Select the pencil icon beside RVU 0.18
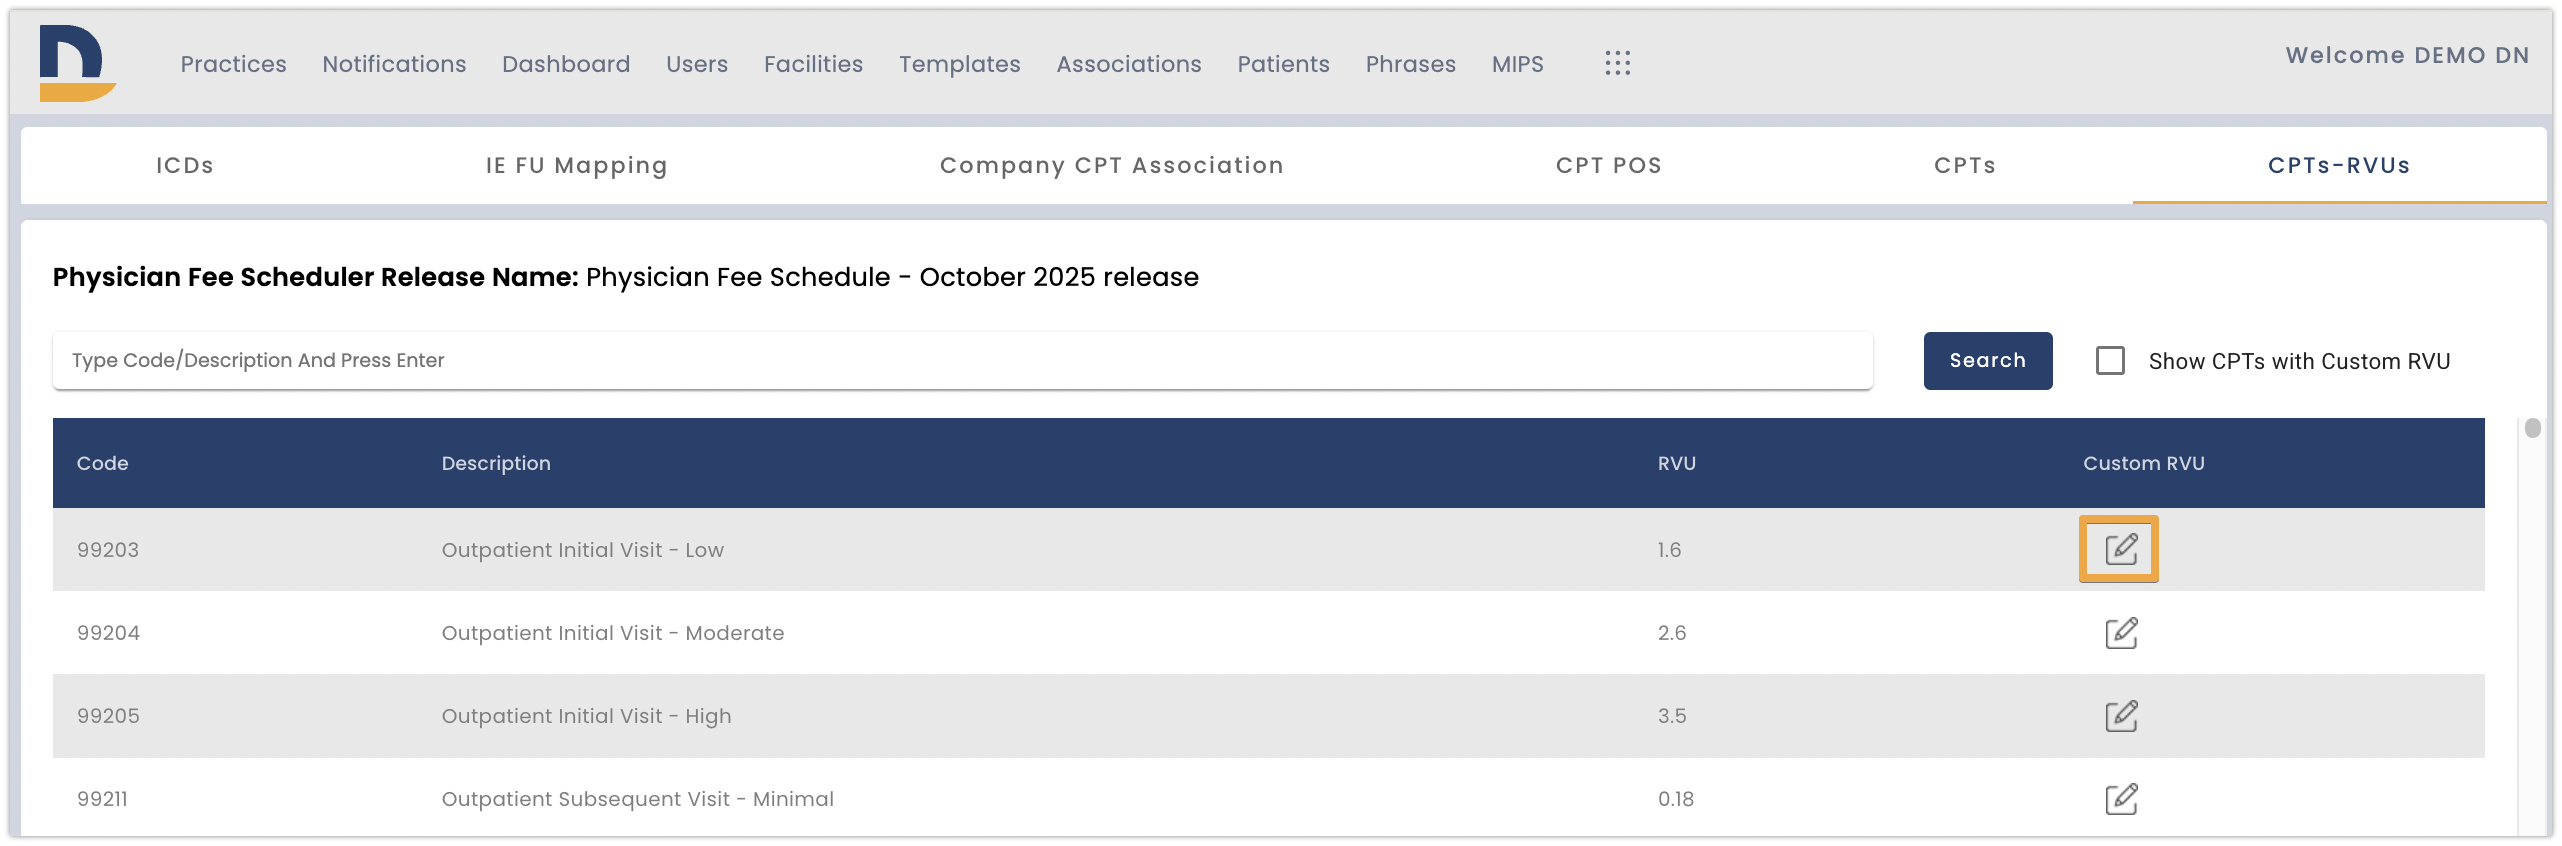Viewport: 2562px width, 846px height. click(2119, 799)
